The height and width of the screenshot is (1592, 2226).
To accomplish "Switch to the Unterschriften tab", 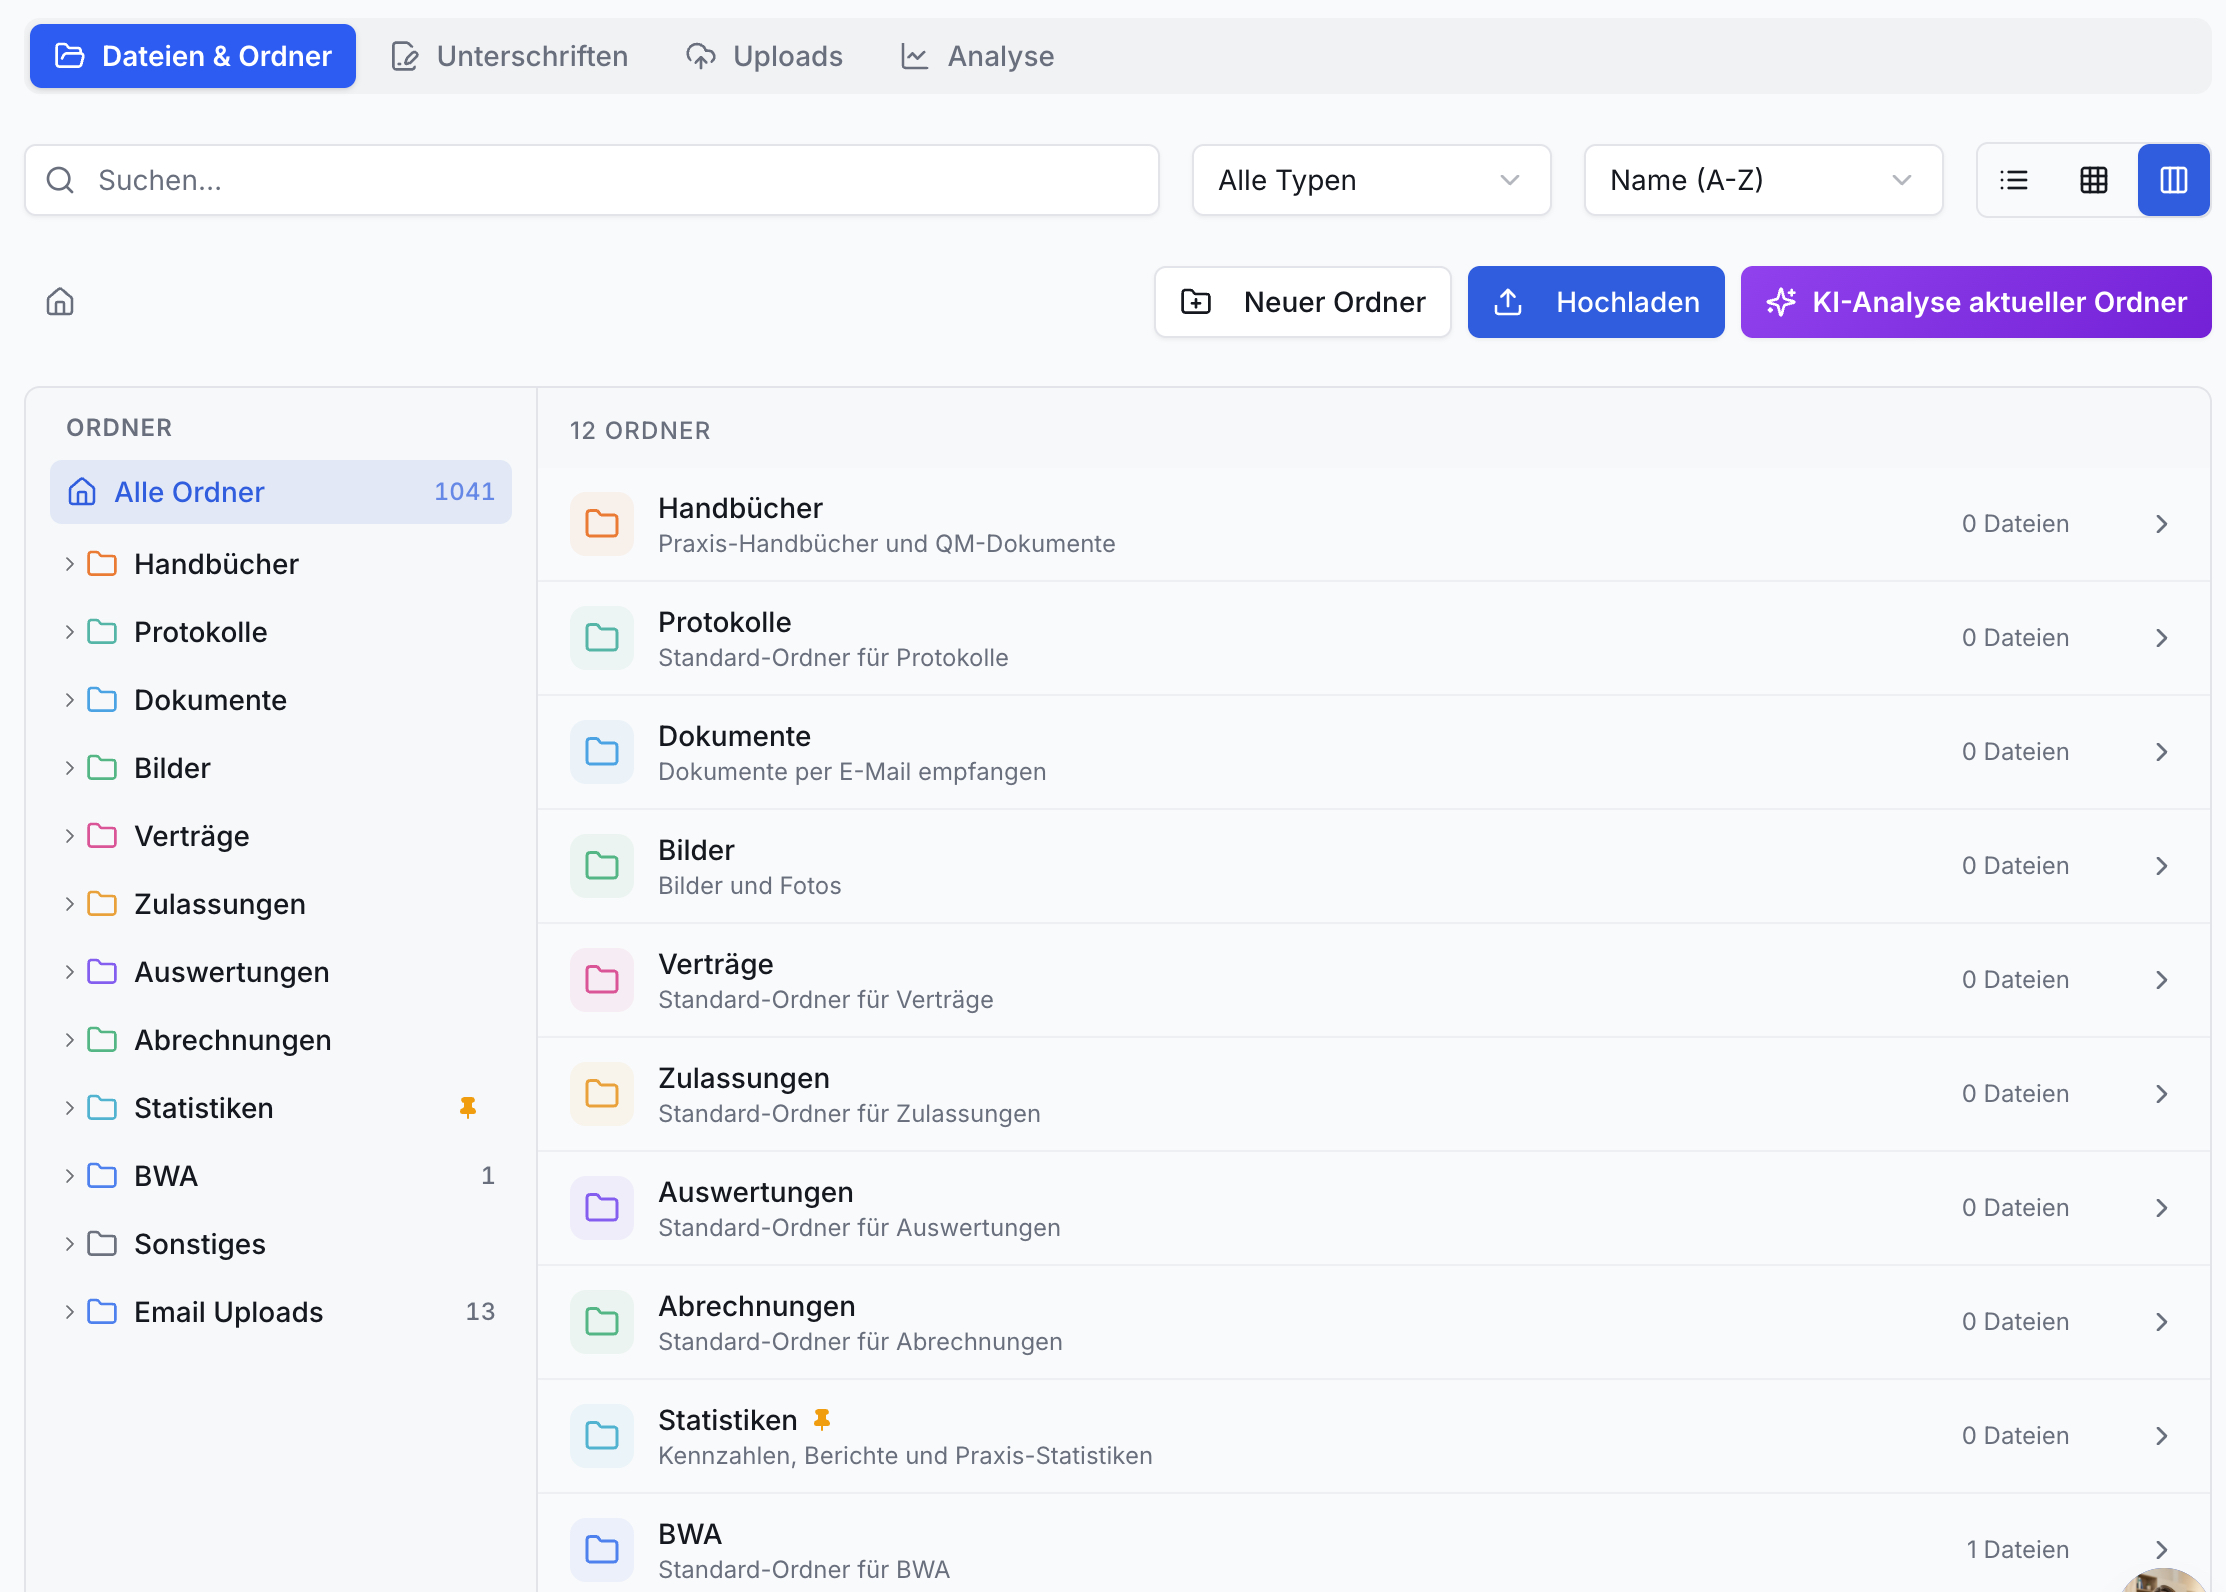I will point(510,56).
